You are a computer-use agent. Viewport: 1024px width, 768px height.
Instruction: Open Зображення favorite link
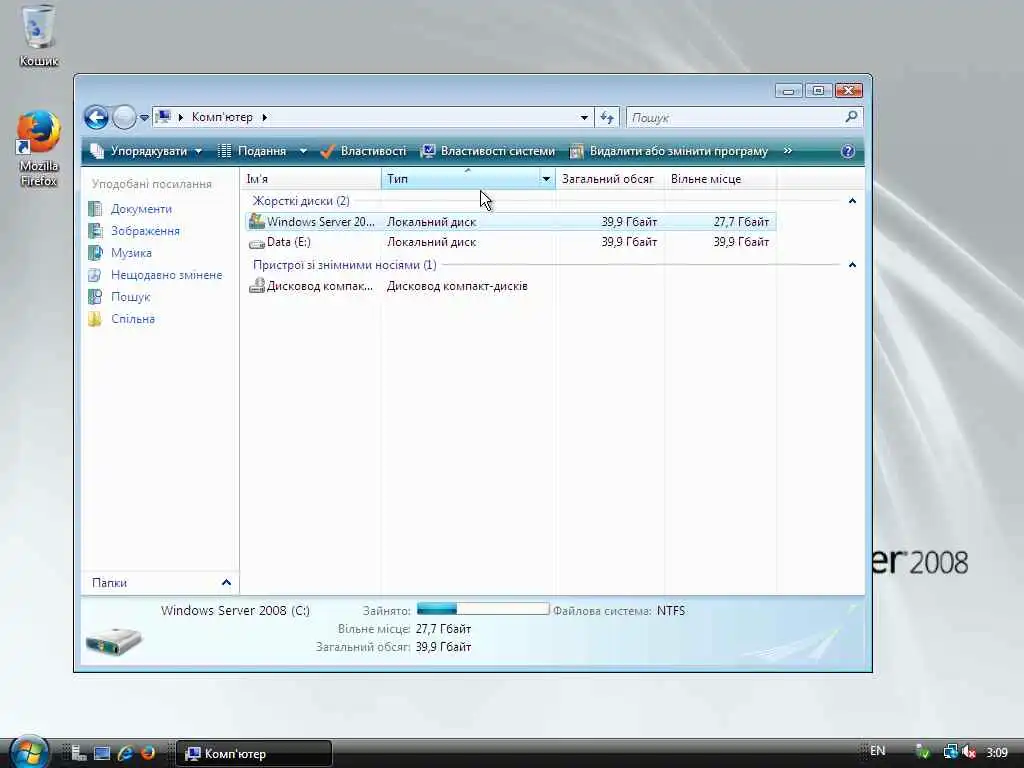click(x=145, y=231)
